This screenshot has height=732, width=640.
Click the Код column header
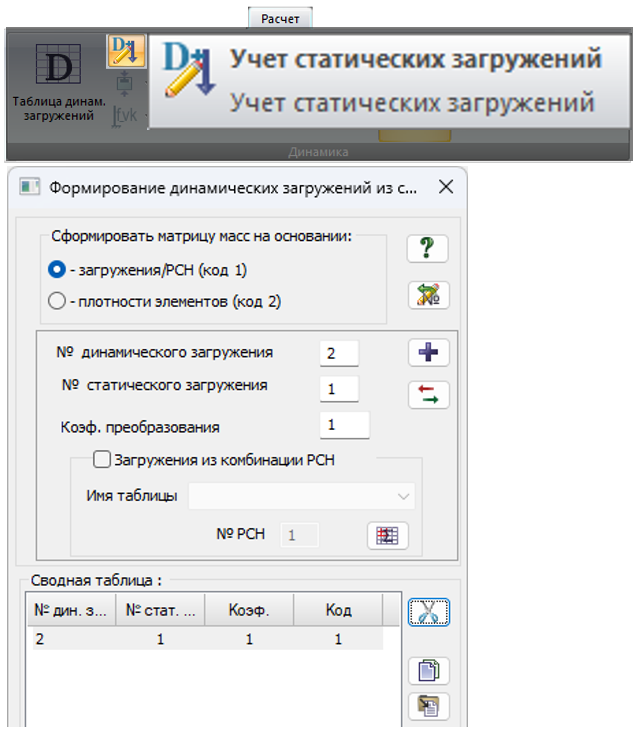pos(338,610)
